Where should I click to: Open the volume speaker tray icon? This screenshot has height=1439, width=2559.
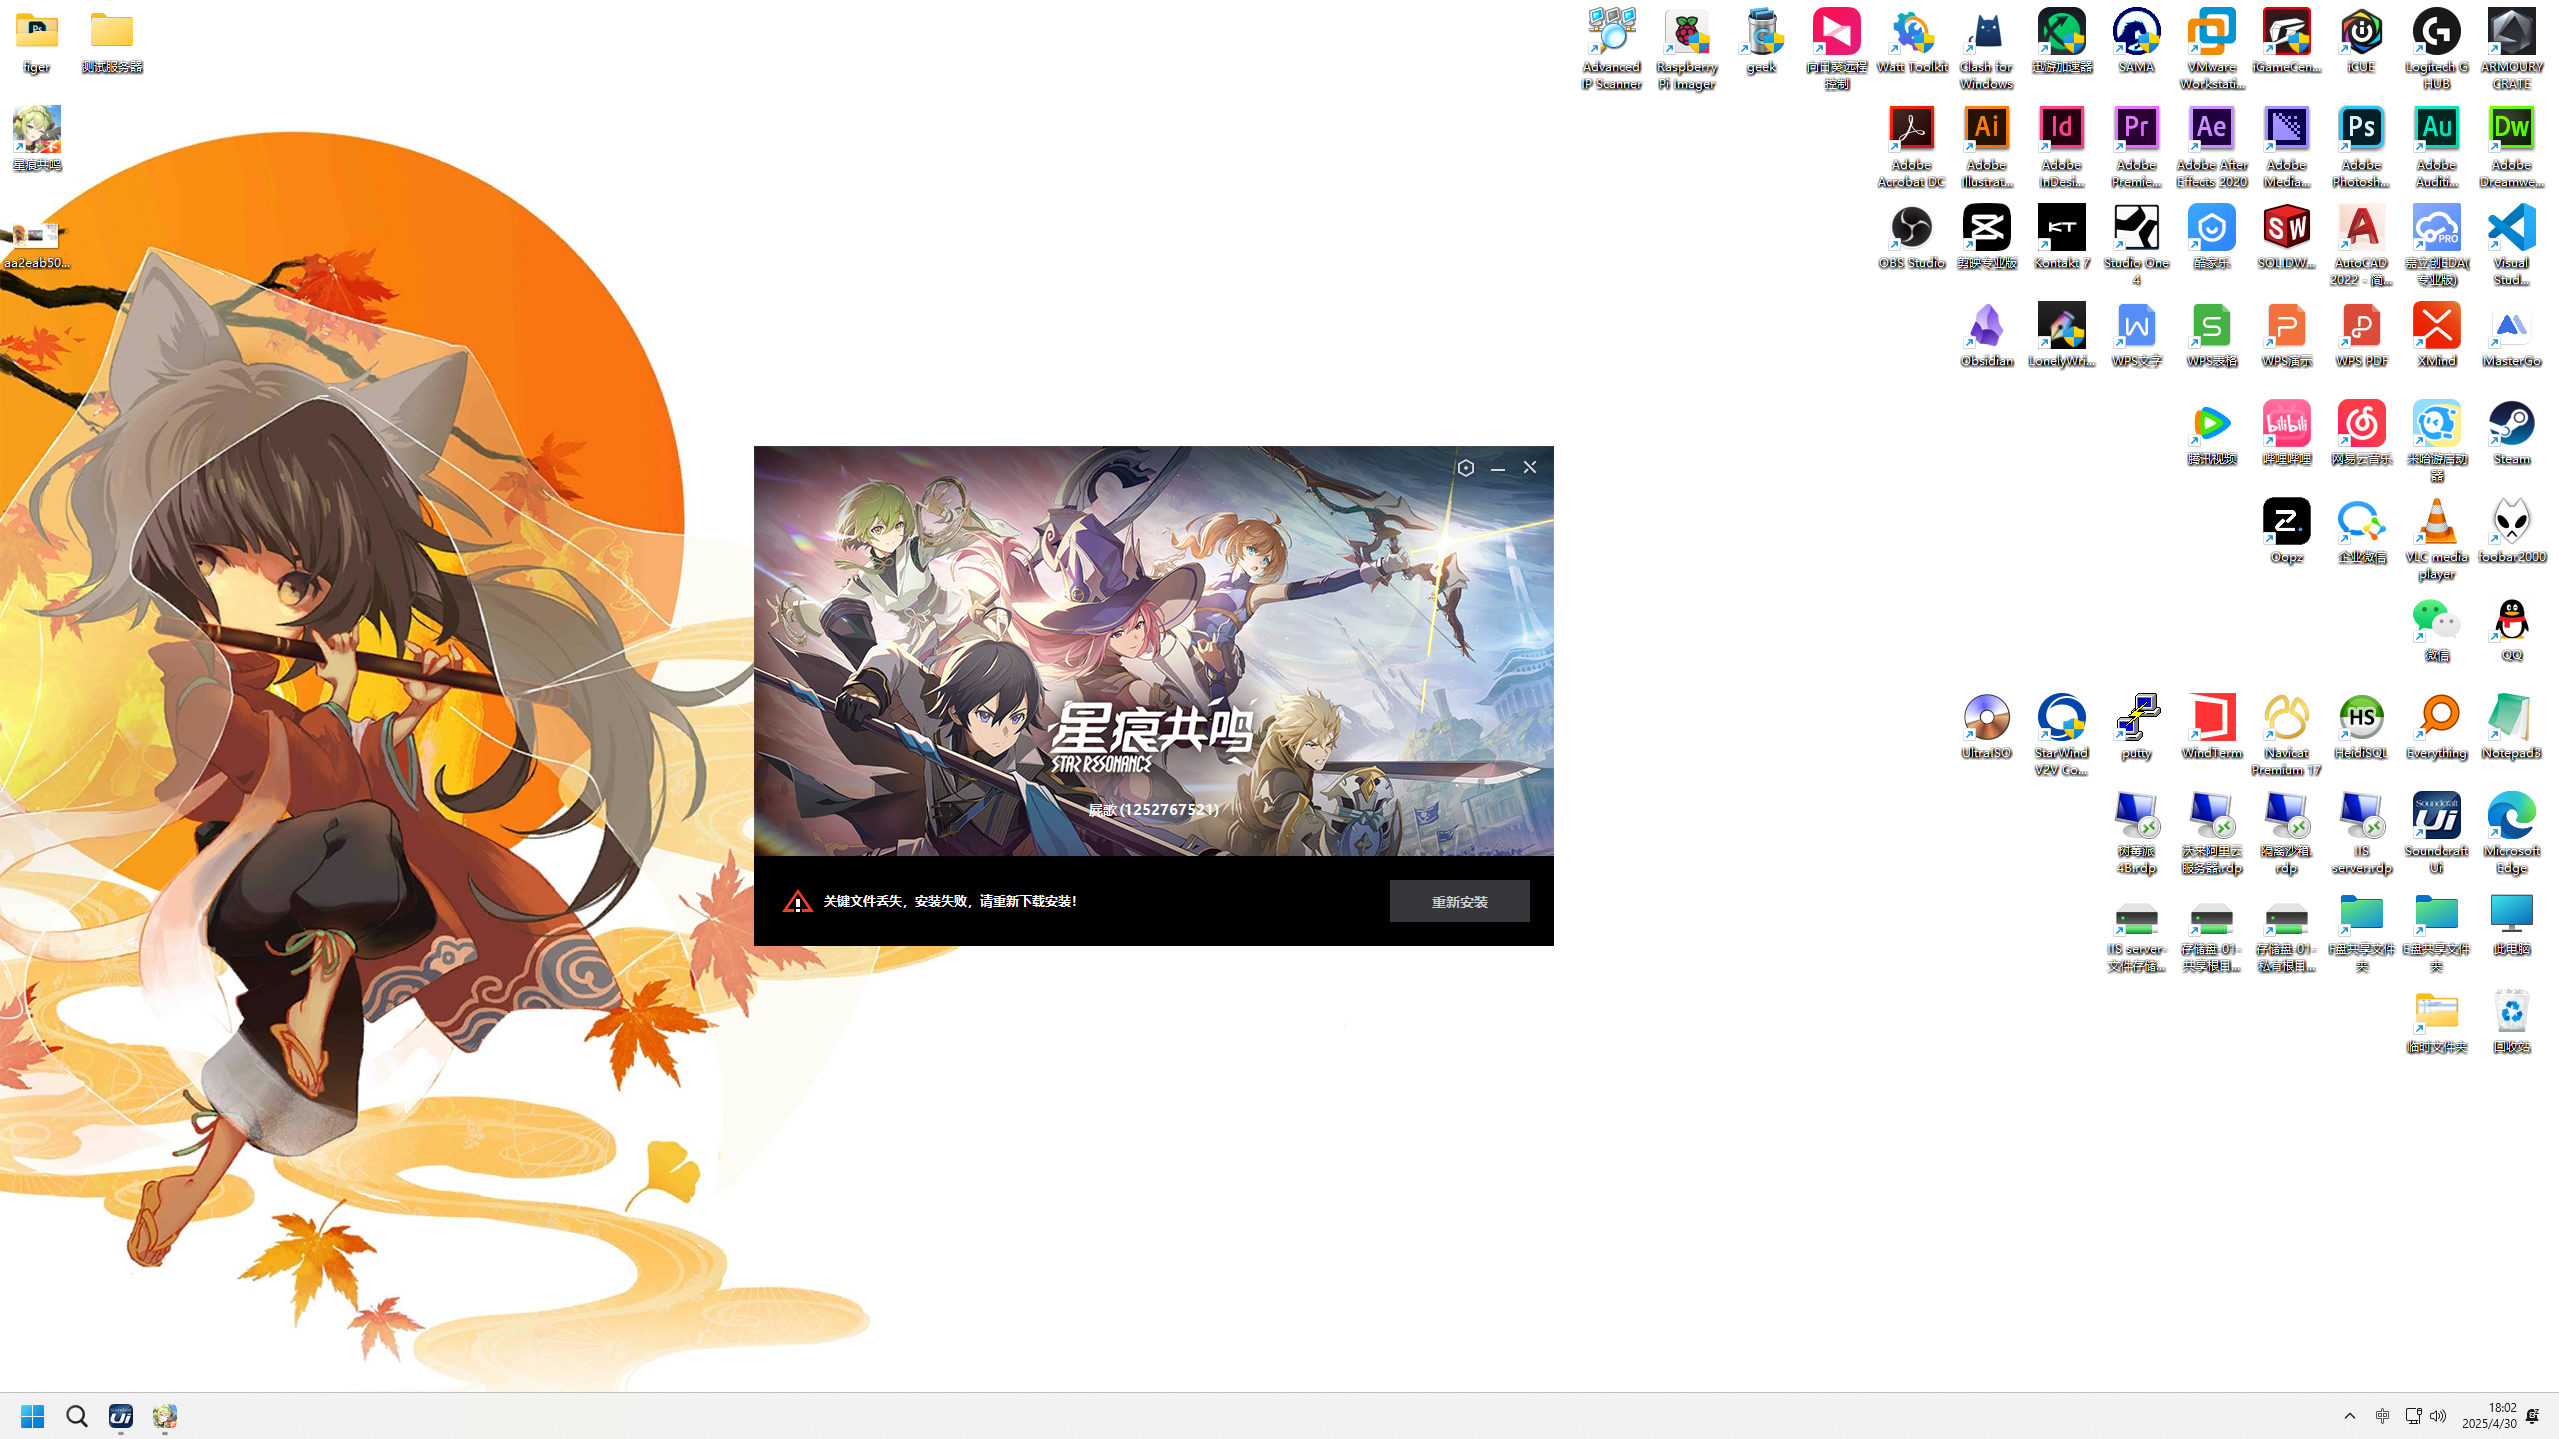[x=2438, y=1416]
